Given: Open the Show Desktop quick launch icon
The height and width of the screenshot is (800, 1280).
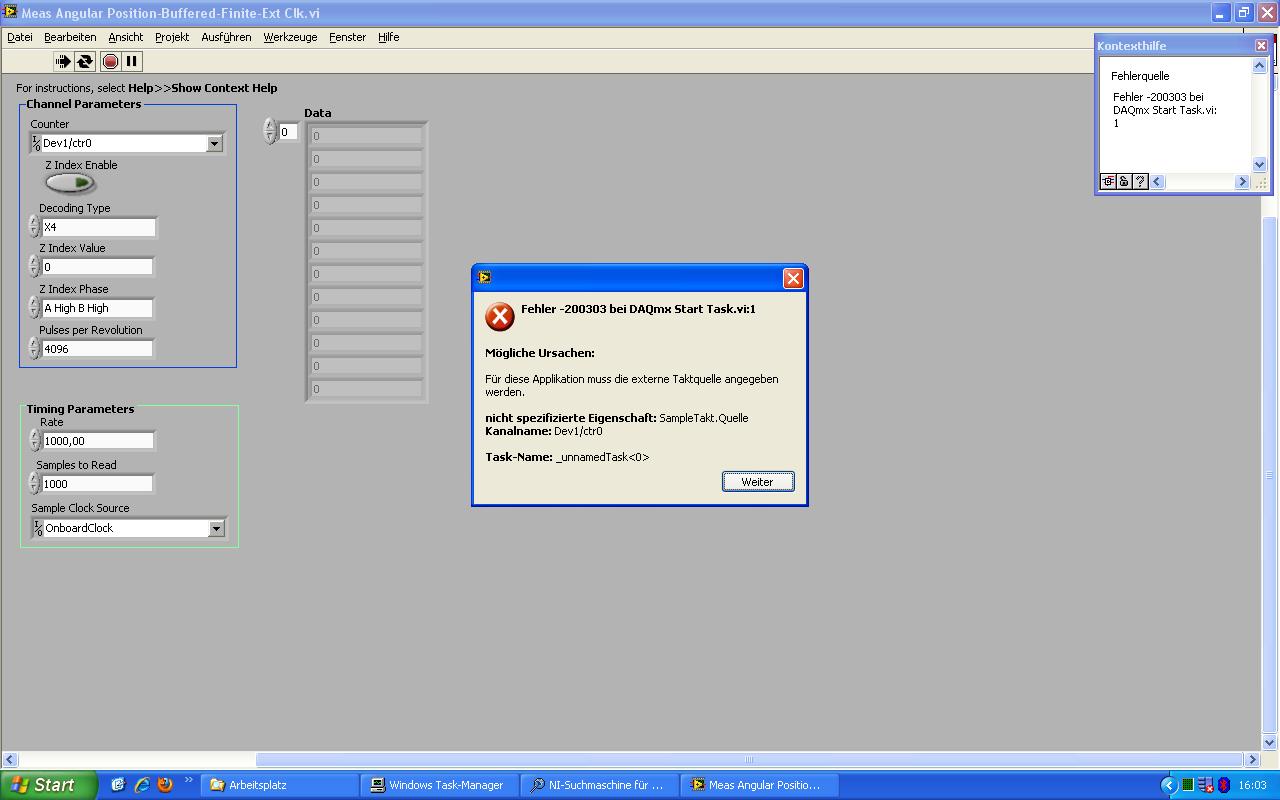Looking at the screenshot, I should [x=118, y=785].
